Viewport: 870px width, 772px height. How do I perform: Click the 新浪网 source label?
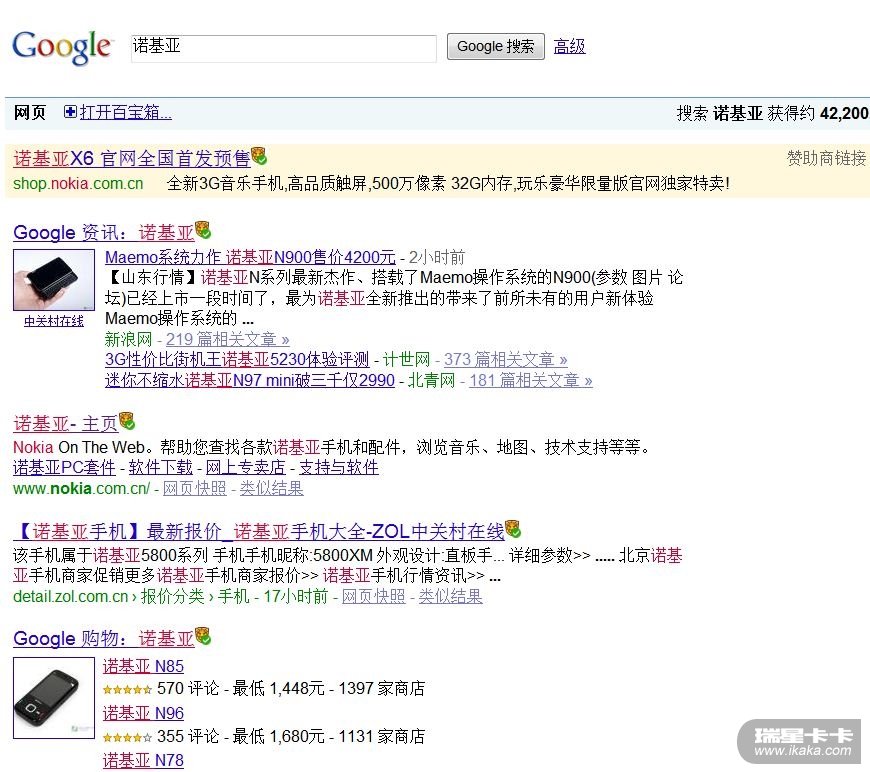(x=128, y=339)
